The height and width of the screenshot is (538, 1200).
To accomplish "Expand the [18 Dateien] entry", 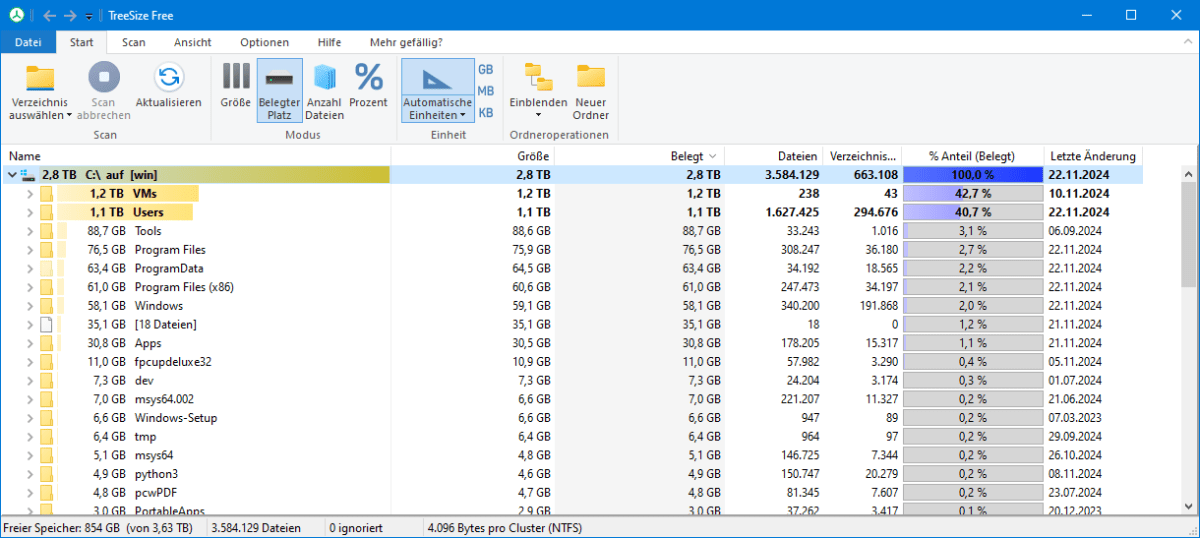I will 29,324.
